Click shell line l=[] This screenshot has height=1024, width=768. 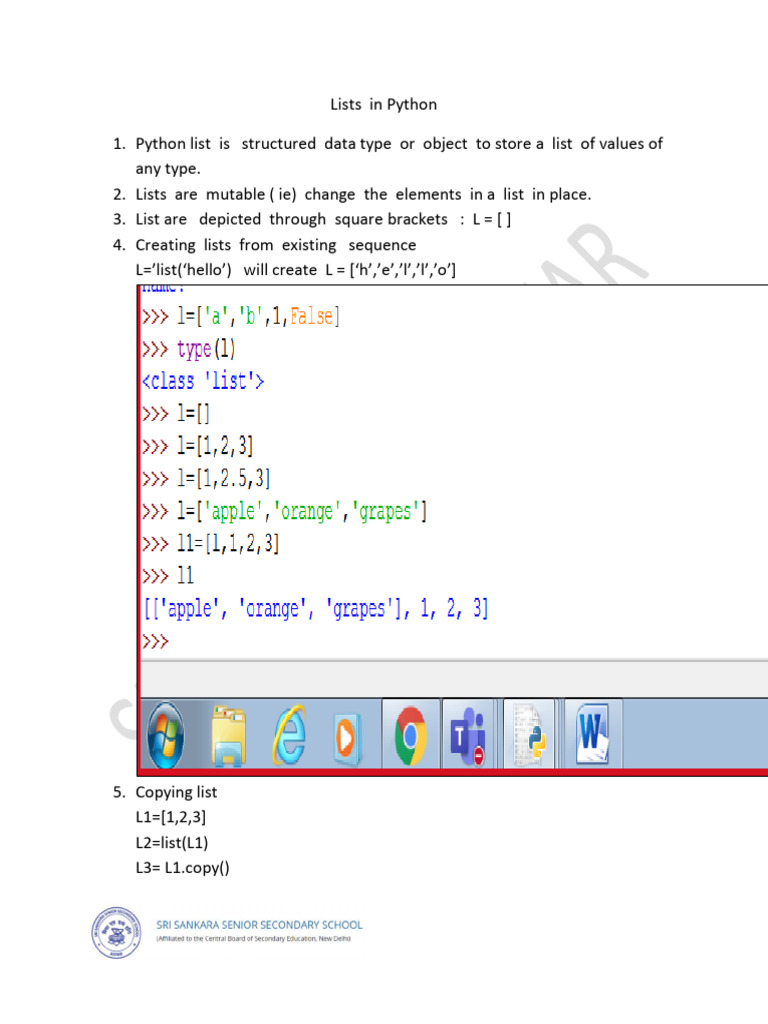(176, 413)
